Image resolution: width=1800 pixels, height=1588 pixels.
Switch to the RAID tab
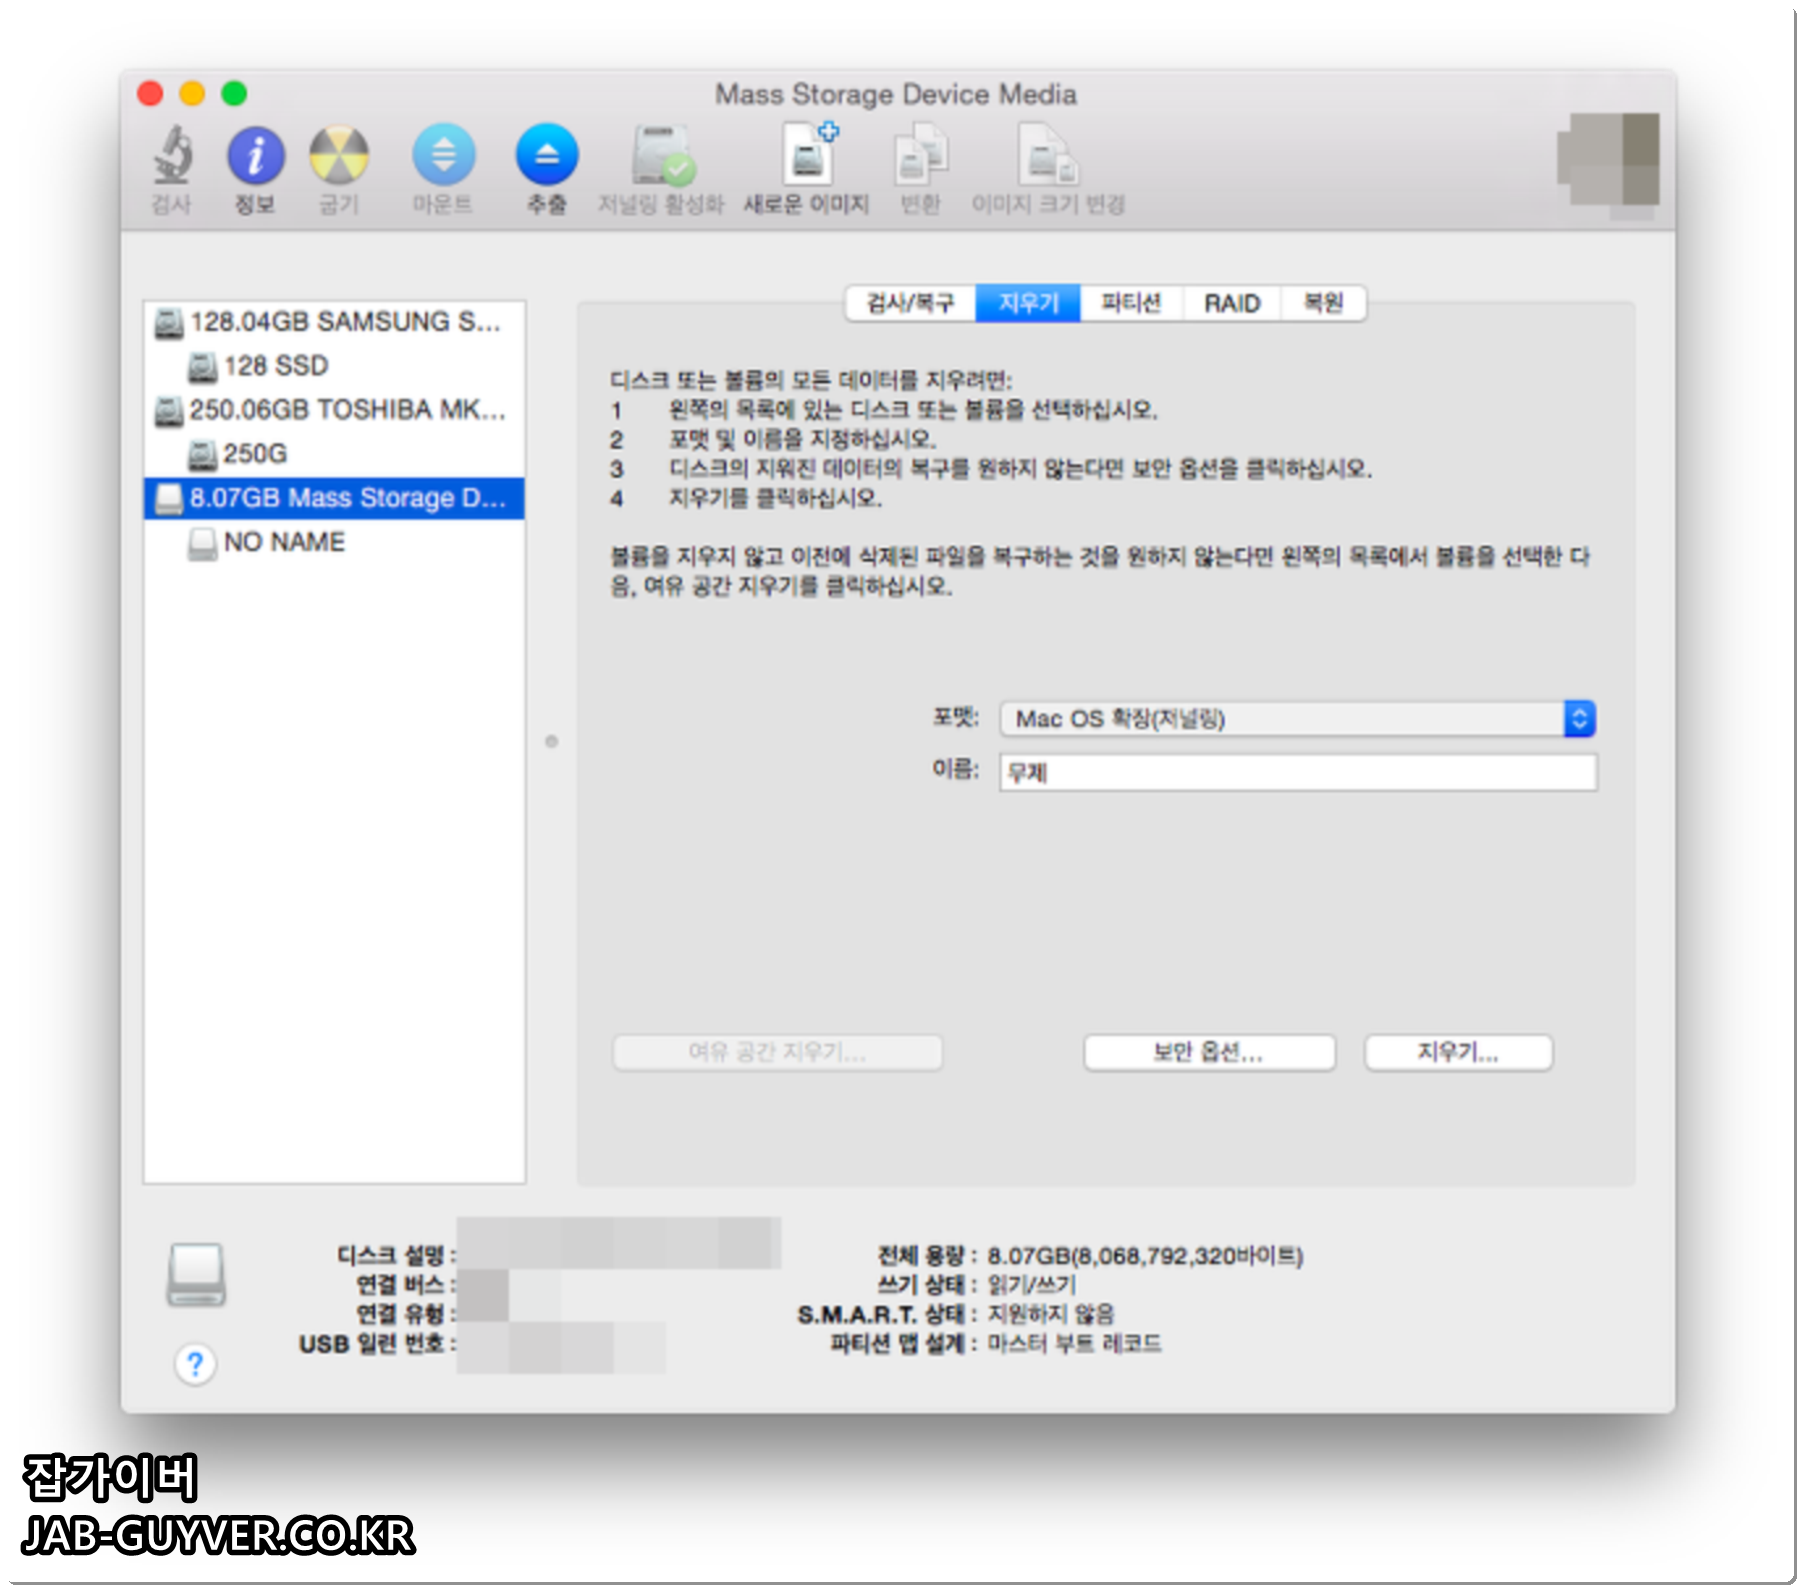1233,303
